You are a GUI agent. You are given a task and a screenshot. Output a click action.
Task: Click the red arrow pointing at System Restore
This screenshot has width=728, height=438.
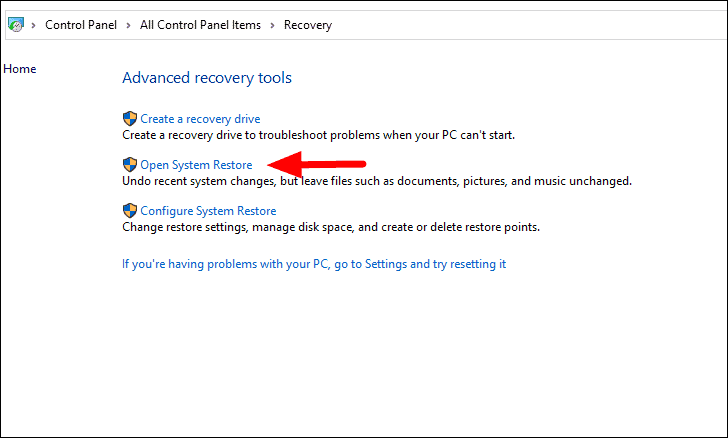click(317, 164)
